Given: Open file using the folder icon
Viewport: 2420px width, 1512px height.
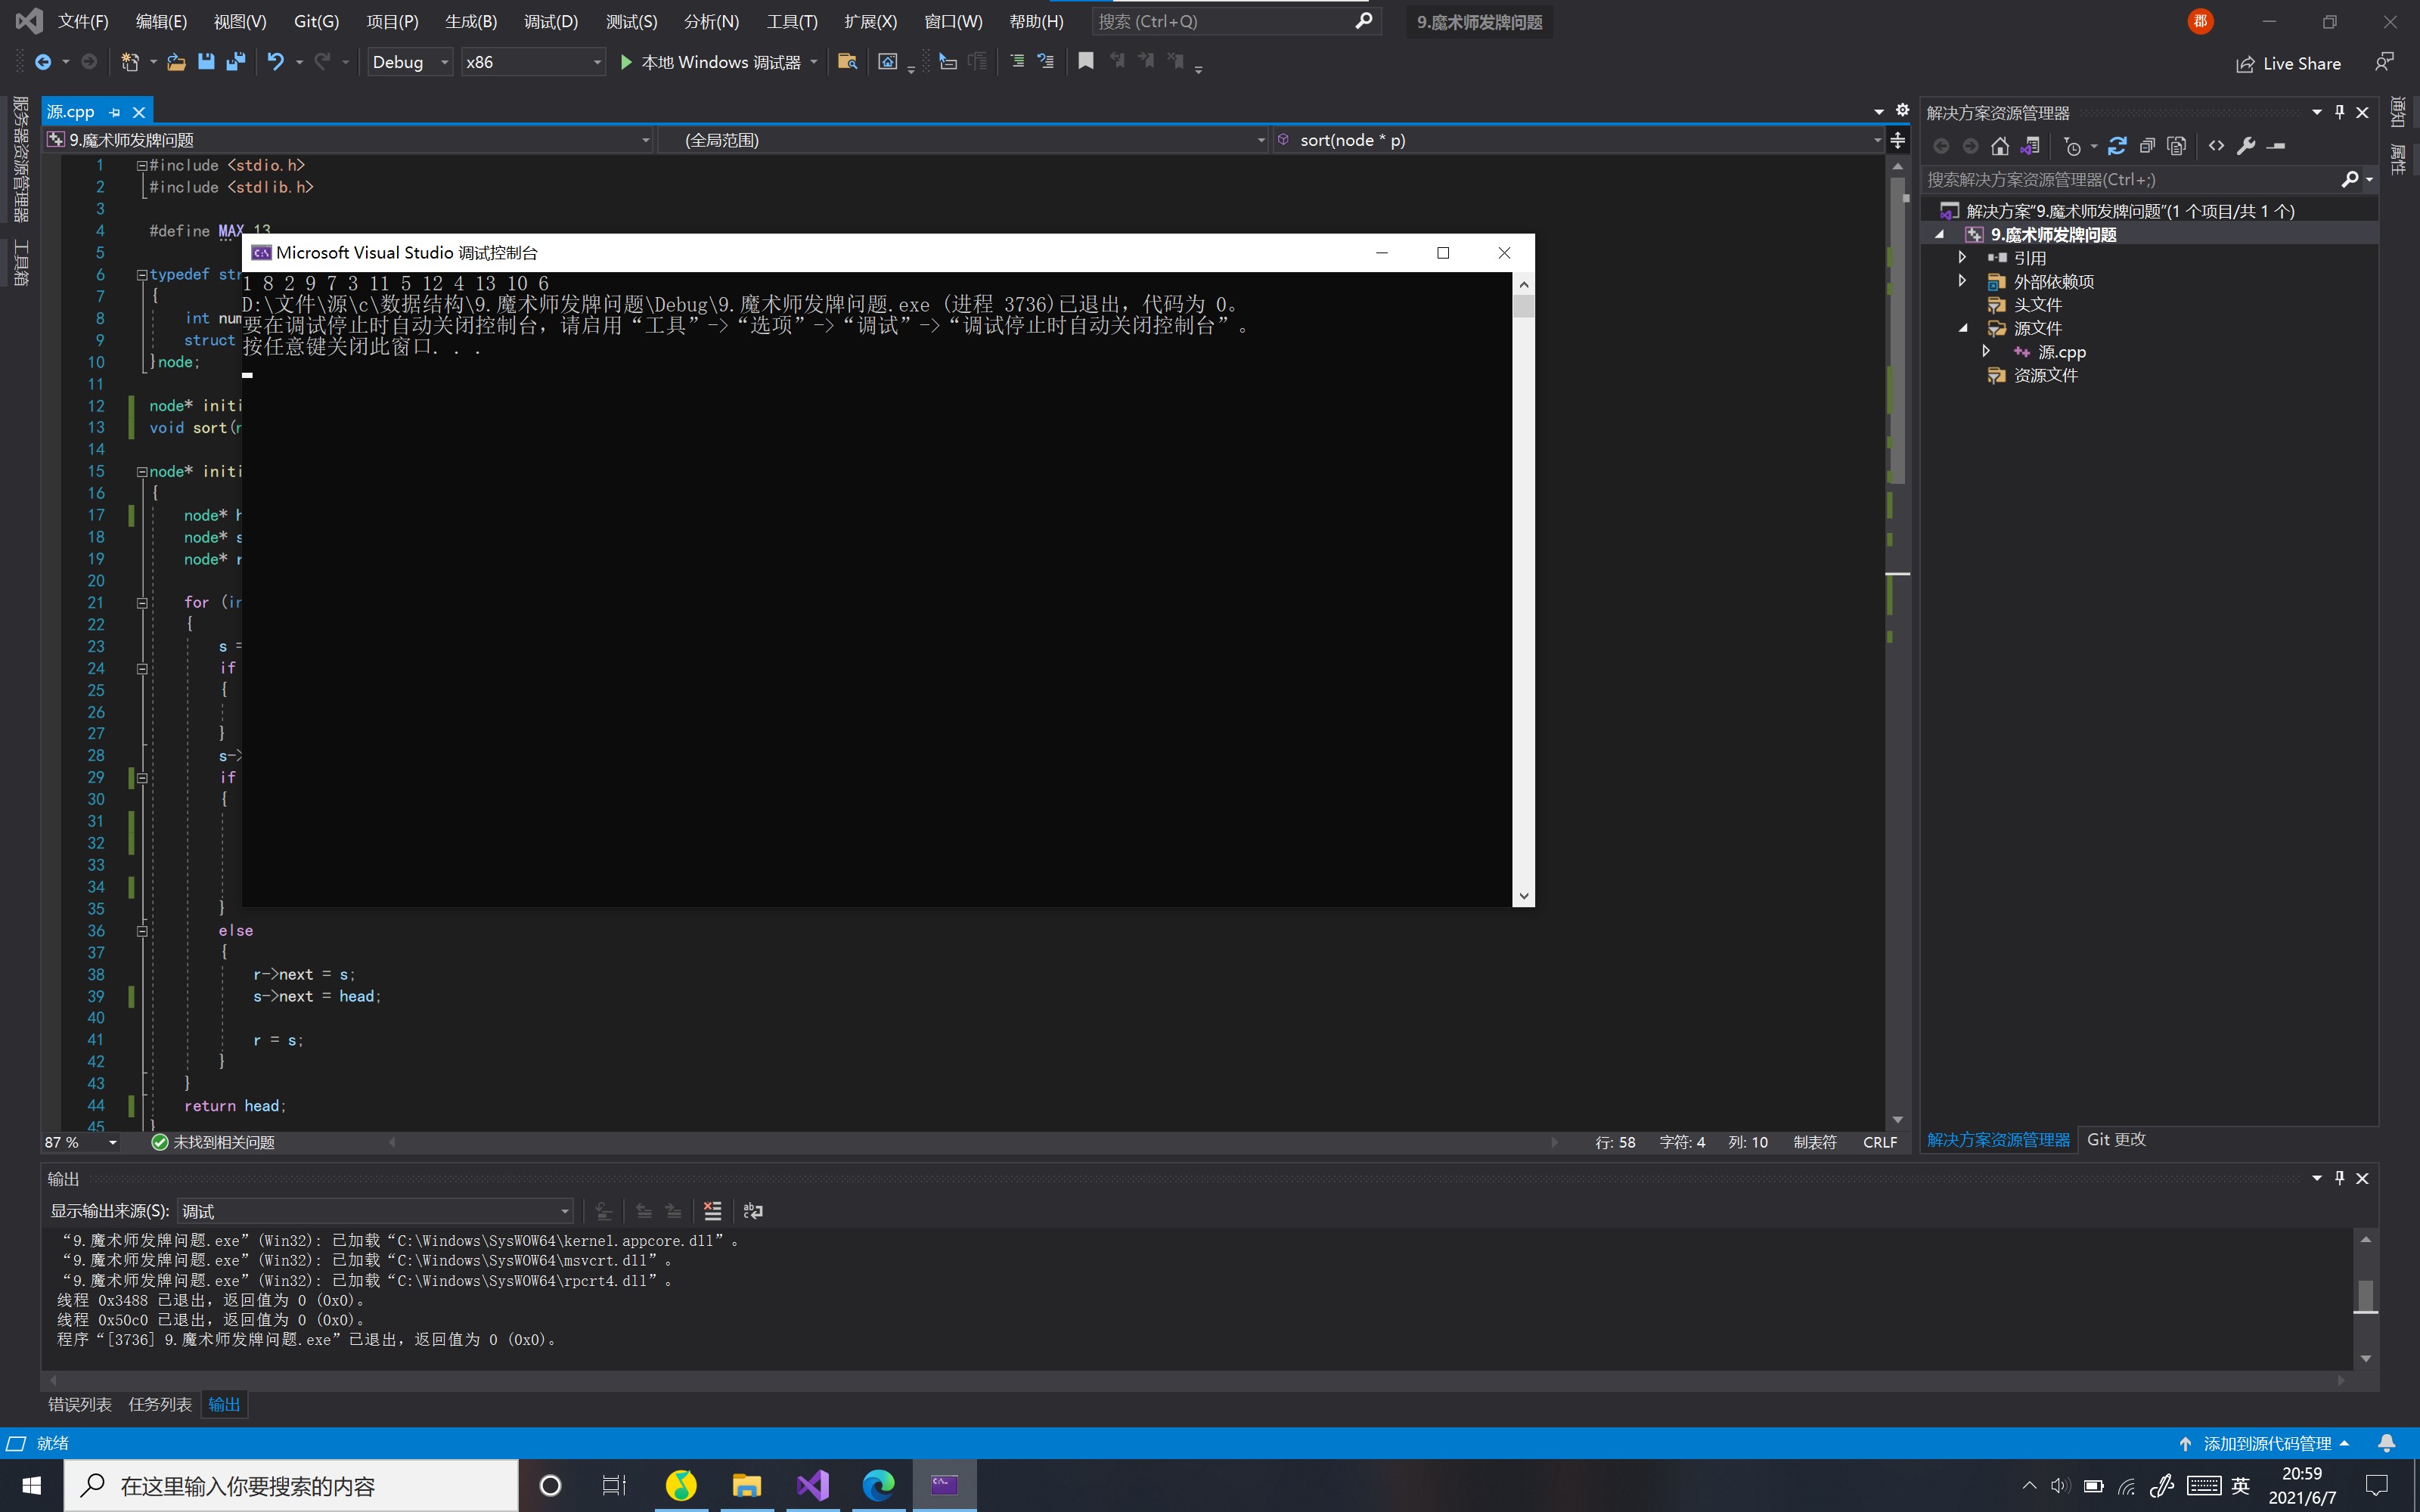Looking at the screenshot, I should [177, 62].
